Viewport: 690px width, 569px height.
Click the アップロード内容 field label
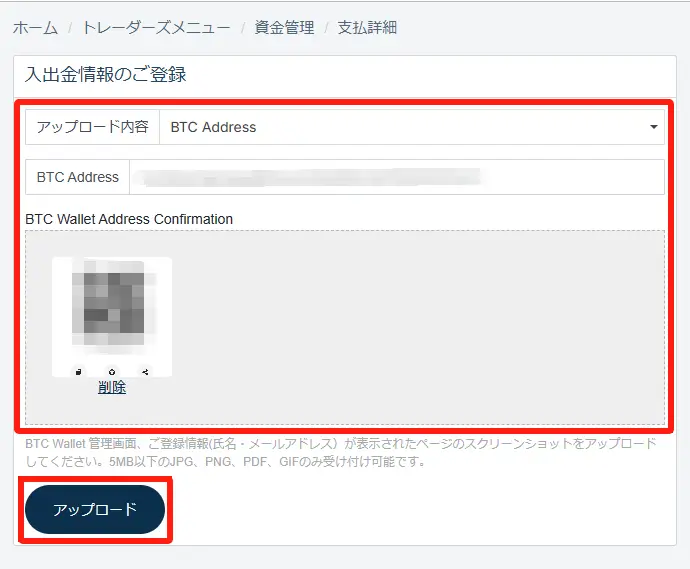tap(92, 127)
